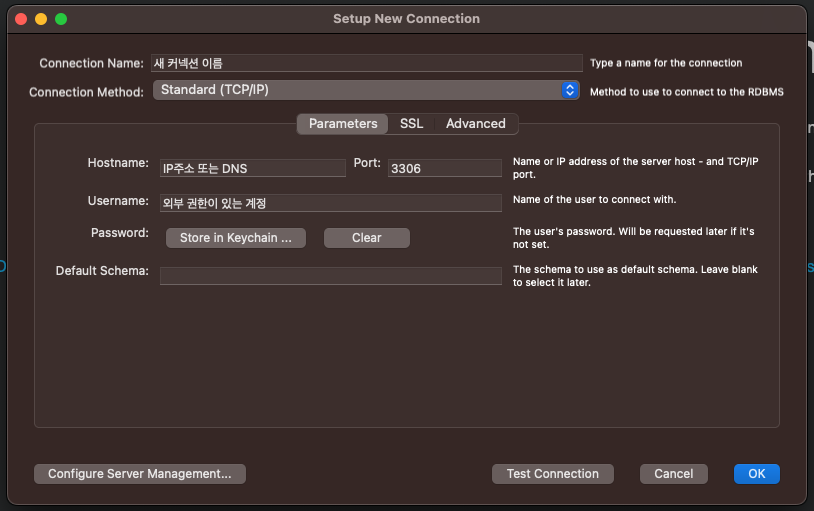Open the Connection Method dropdown

366,90
